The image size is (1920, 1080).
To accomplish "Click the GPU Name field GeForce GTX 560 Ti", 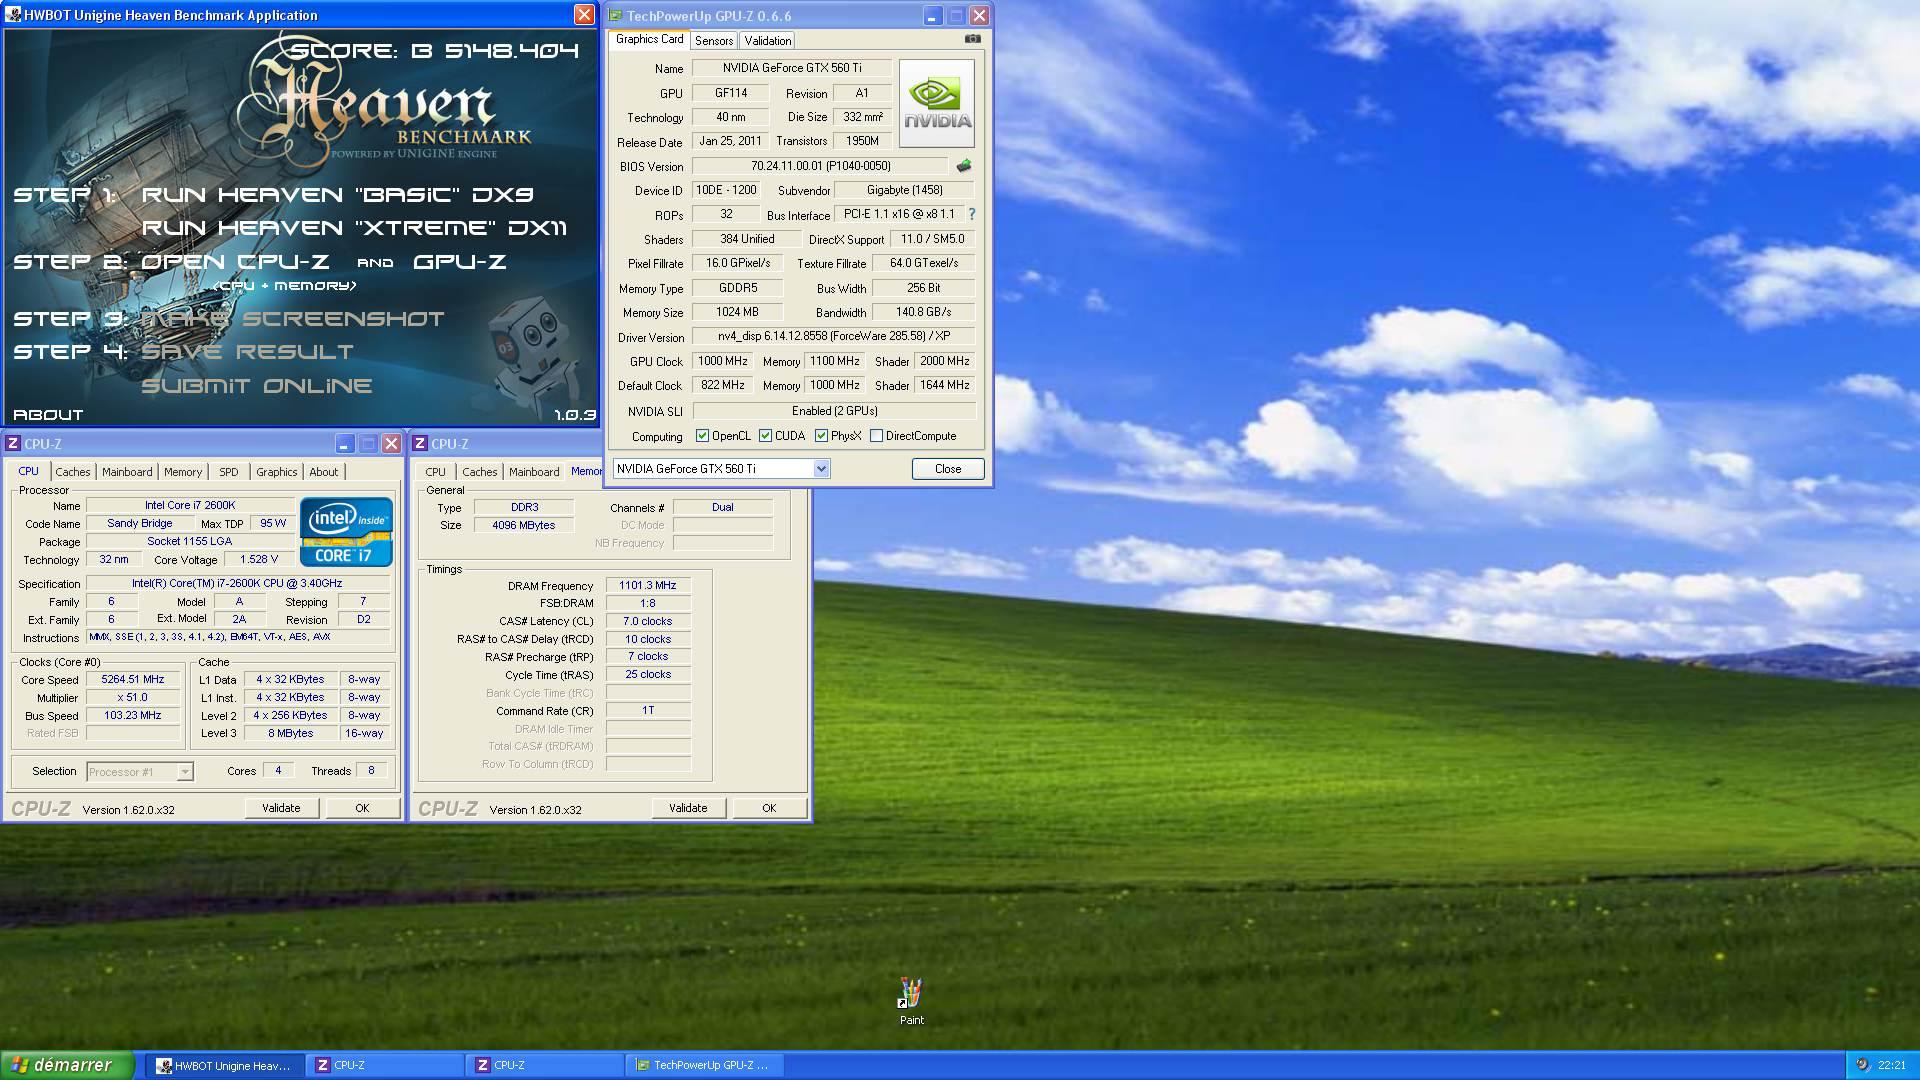I will [x=792, y=68].
